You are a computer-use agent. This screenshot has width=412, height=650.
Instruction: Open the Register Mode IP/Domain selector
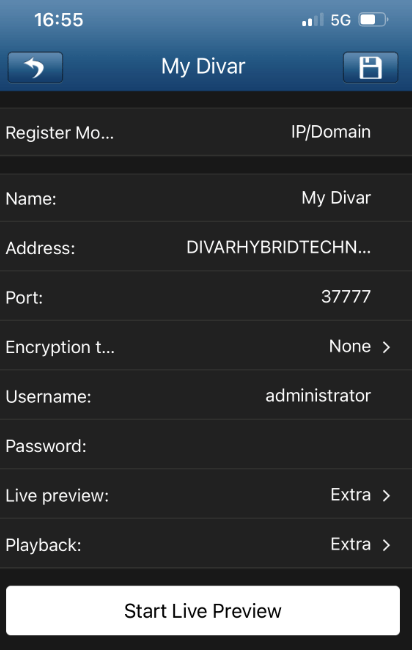click(x=206, y=132)
